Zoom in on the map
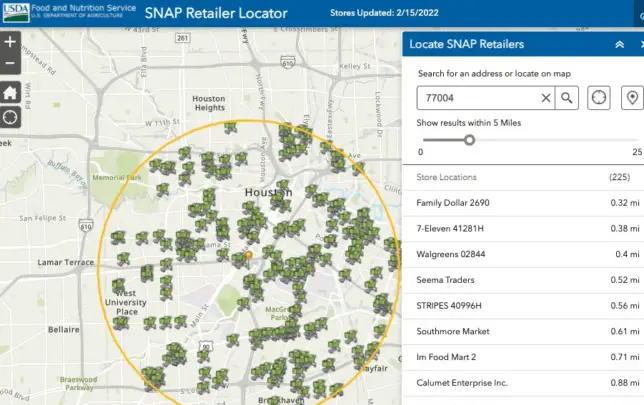Screen dimensions: 644x405 [x=10, y=42]
